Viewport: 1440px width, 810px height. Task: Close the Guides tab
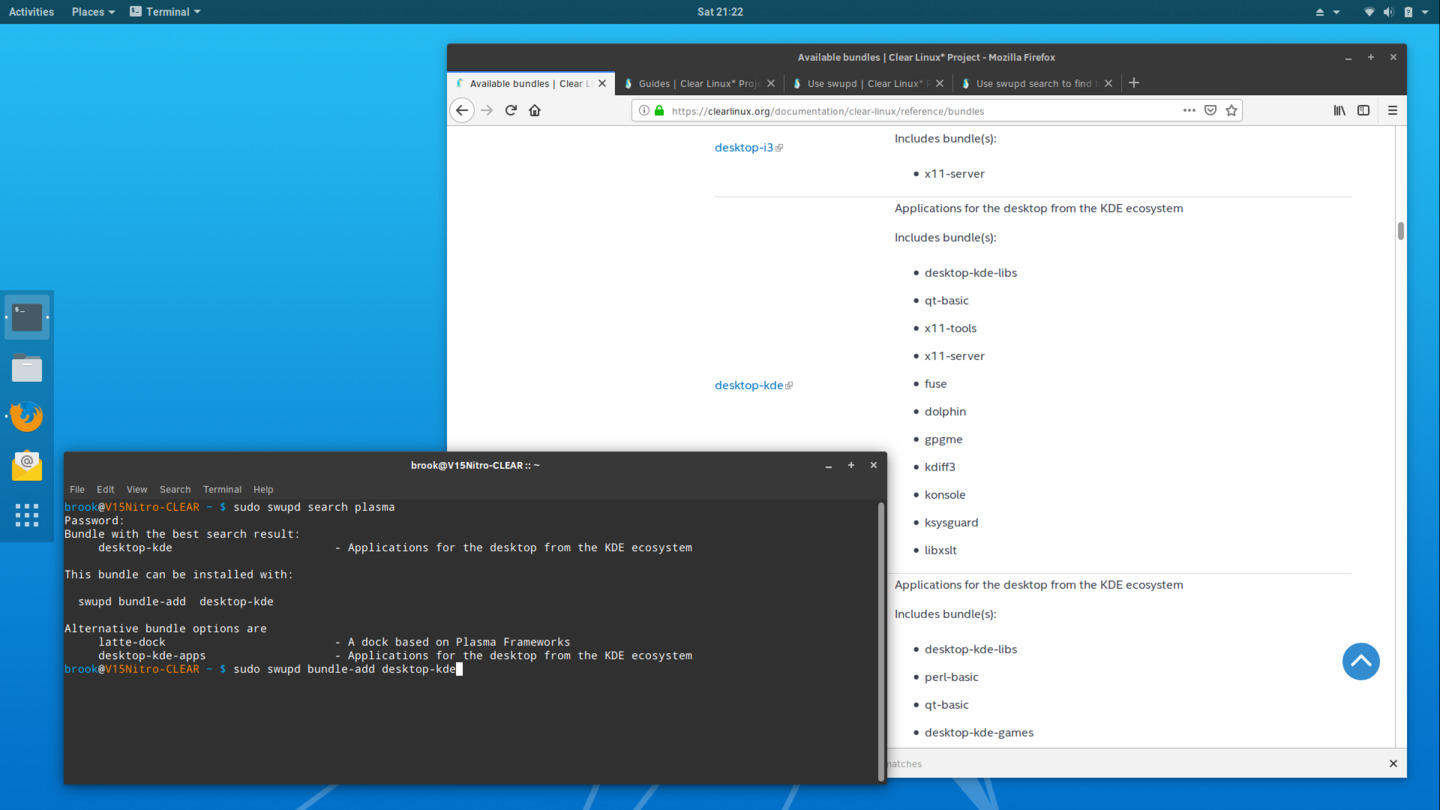[x=771, y=84]
